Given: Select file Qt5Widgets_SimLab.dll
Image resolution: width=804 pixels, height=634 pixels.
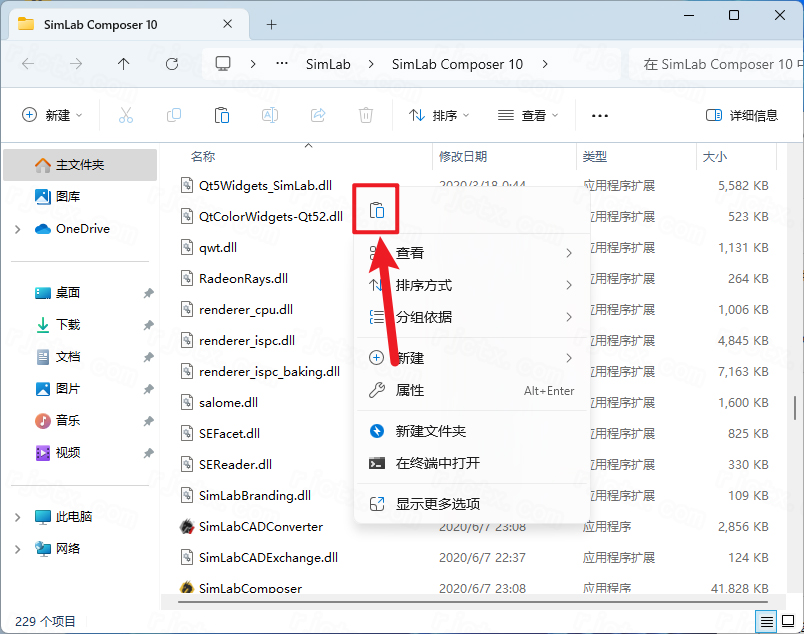Looking at the screenshot, I should pyautogui.click(x=265, y=185).
